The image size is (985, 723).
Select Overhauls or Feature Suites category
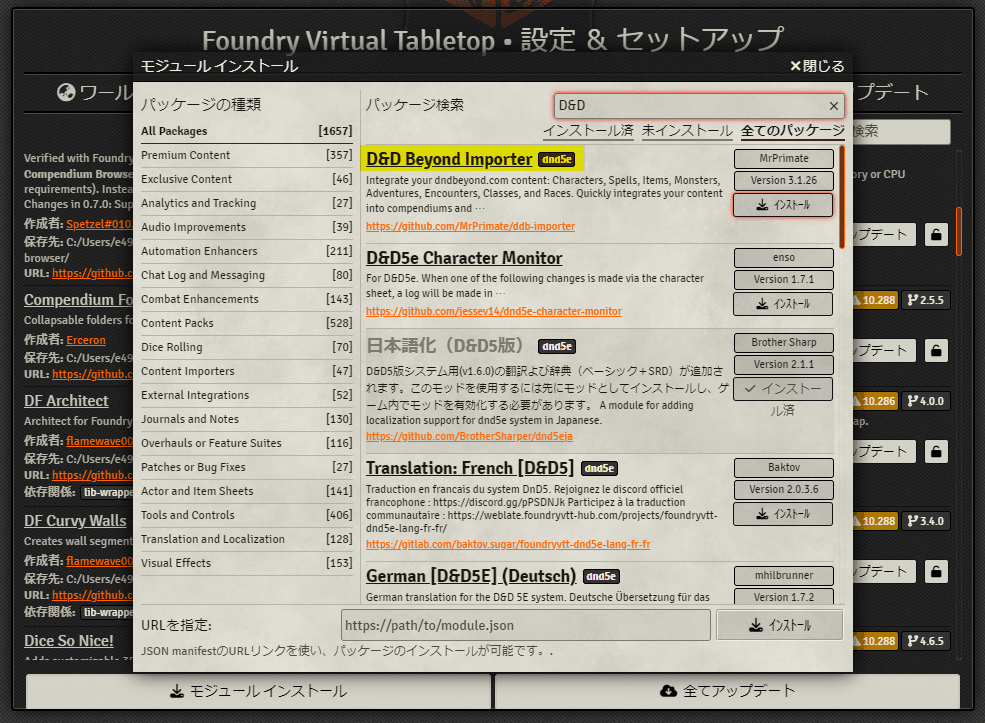[x=246, y=443]
